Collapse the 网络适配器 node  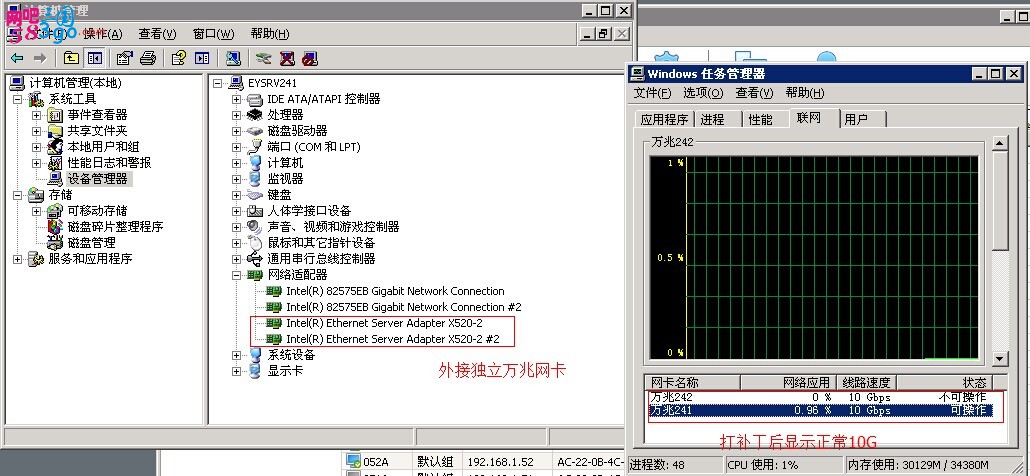pos(236,275)
